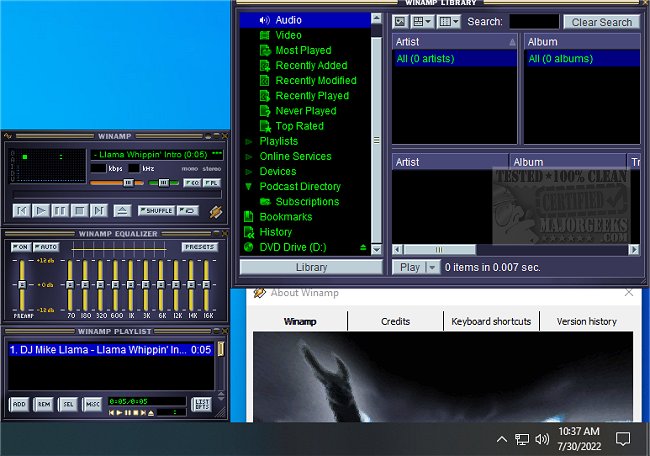Open the Keyboard shortcuts tab
The height and width of the screenshot is (456, 650).
[x=491, y=322]
